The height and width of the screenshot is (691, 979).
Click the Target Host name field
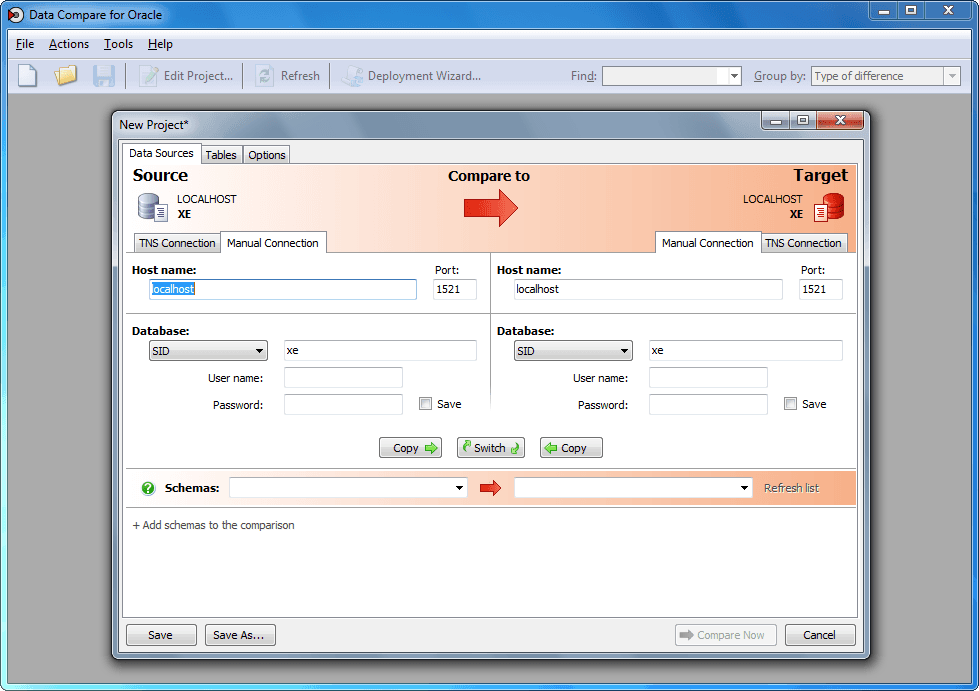[648, 289]
